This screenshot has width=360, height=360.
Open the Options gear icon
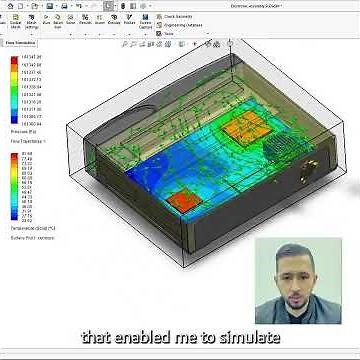pos(143,6)
